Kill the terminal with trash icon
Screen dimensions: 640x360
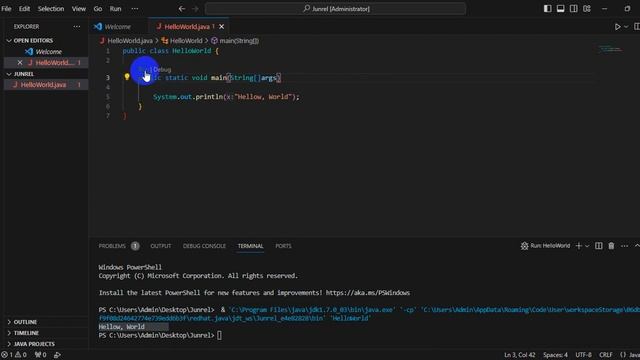[x=611, y=246]
